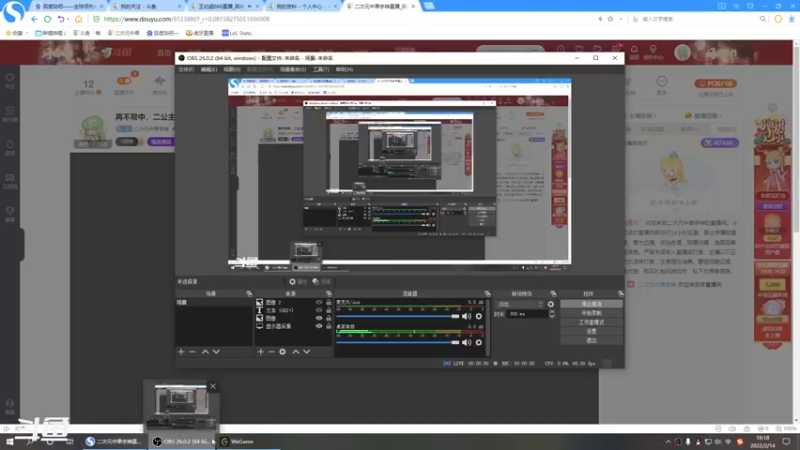Adjust 麦克风/Aux volume slider
This screenshot has height=450, width=800.
point(398,316)
